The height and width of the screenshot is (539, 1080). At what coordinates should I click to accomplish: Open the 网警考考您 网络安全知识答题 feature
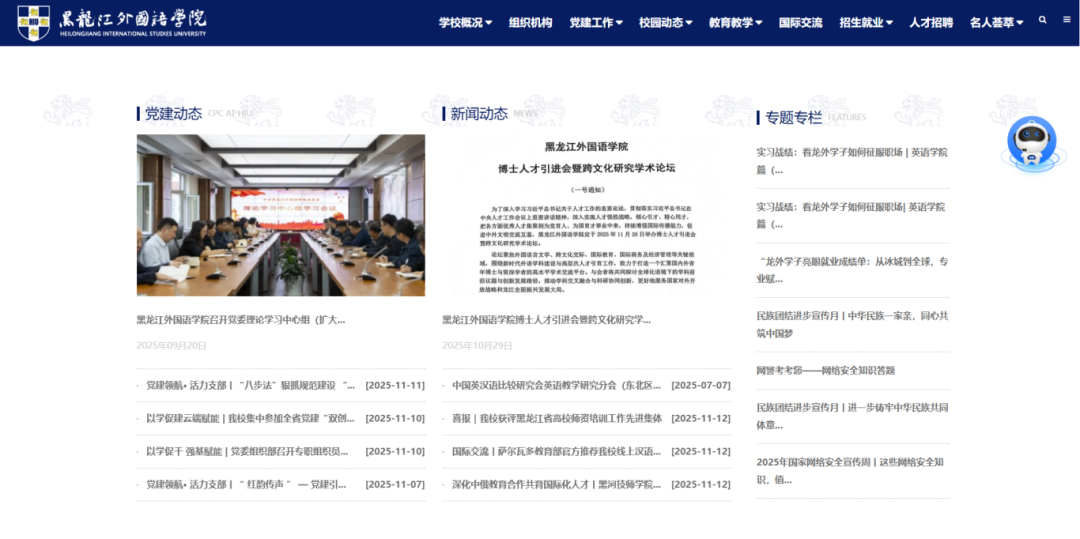coord(826,370)
